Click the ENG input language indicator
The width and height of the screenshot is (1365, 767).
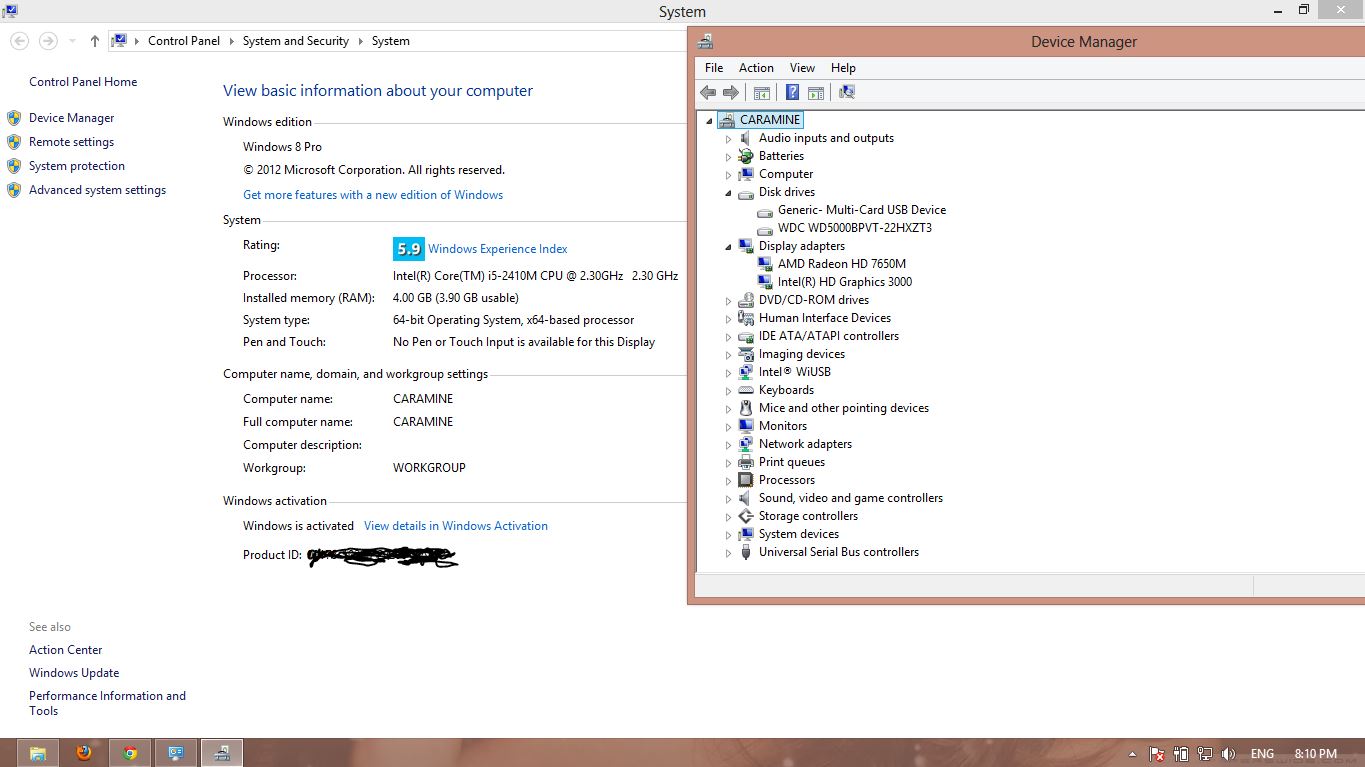[x=1262, y=754]
